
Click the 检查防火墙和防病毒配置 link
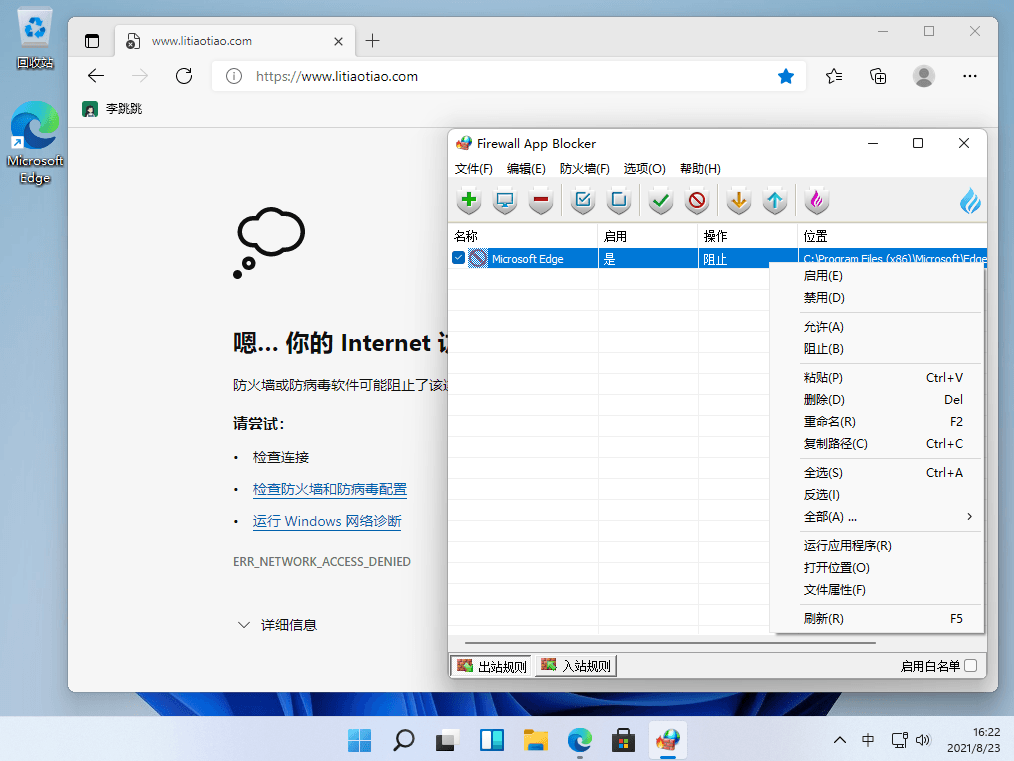point(330,489)
